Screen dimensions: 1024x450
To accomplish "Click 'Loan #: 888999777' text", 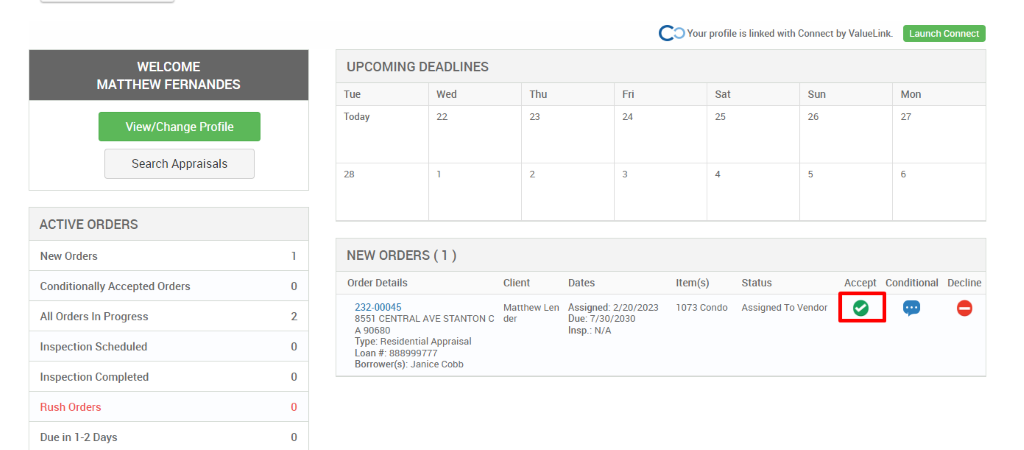I will pos(396,353).
